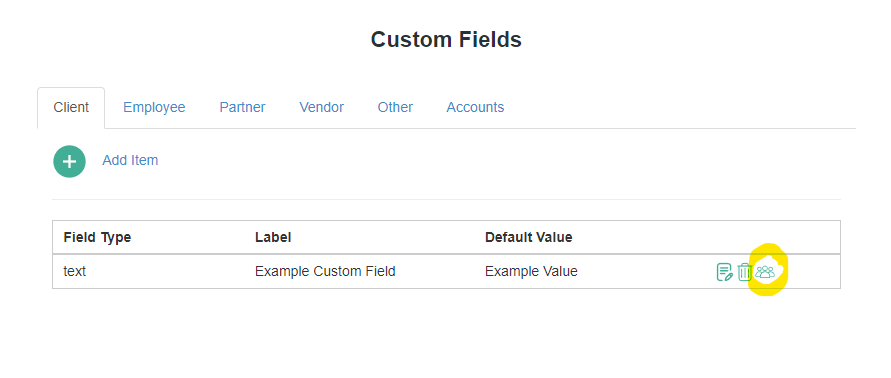Open the edit icon for Example Custom Field
The height and width of the screenshot is (378, 891).
724,272
